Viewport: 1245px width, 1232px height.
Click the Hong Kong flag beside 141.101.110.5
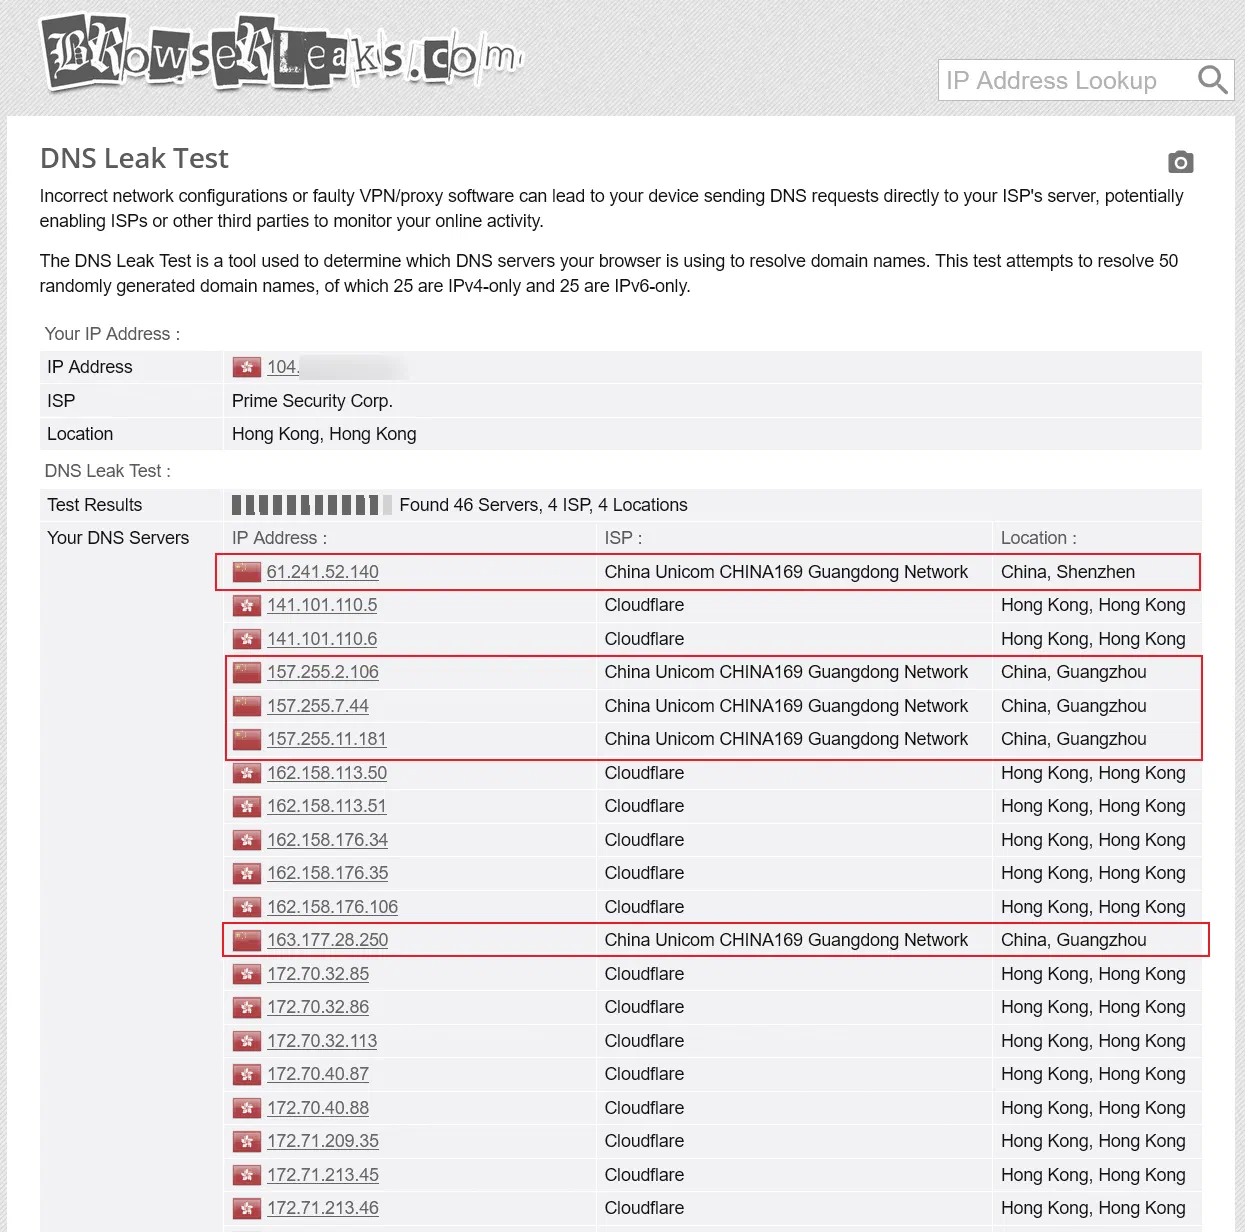[246, 605]
